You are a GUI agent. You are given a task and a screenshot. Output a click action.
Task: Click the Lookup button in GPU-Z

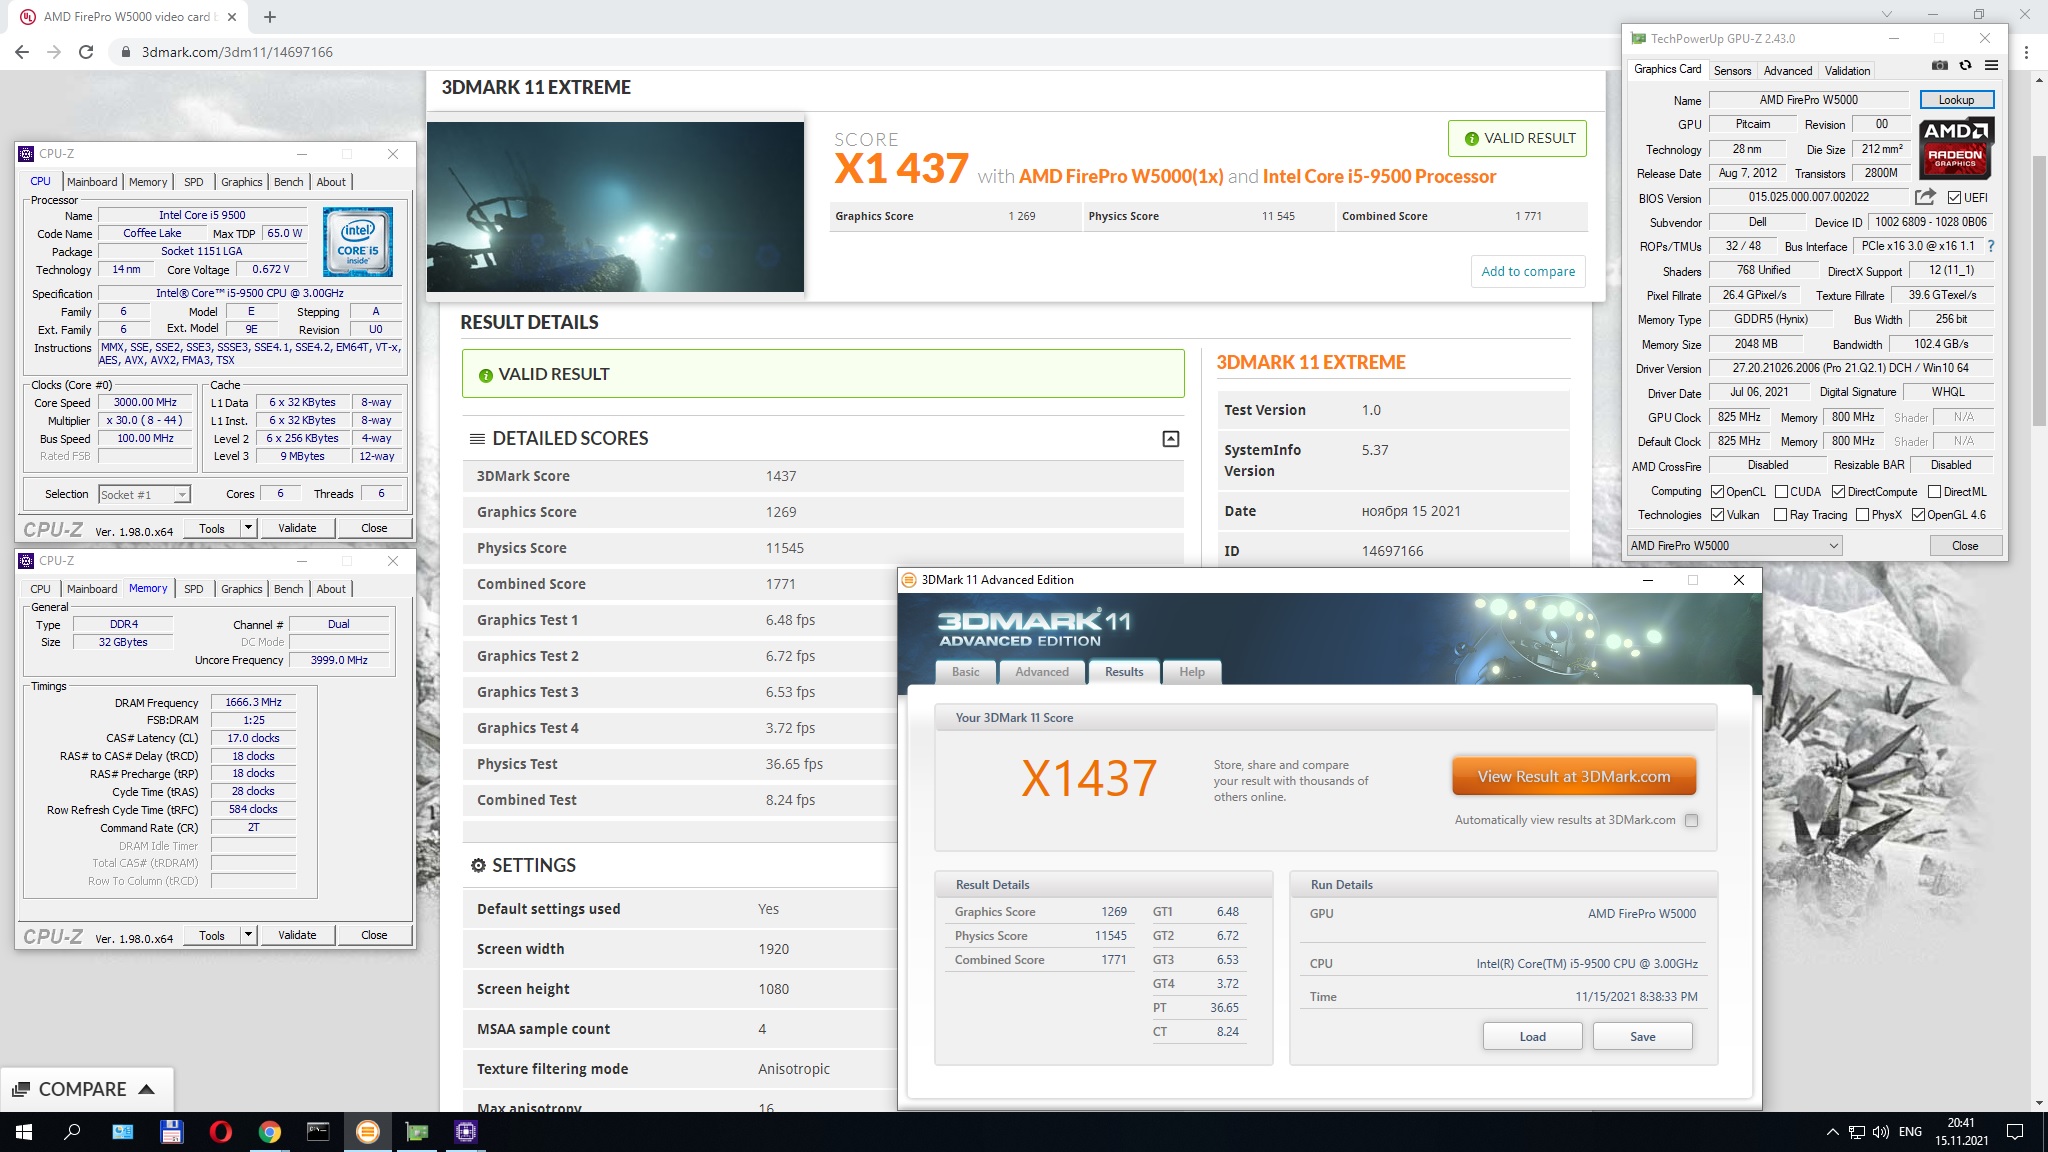tap(1956, 100)
